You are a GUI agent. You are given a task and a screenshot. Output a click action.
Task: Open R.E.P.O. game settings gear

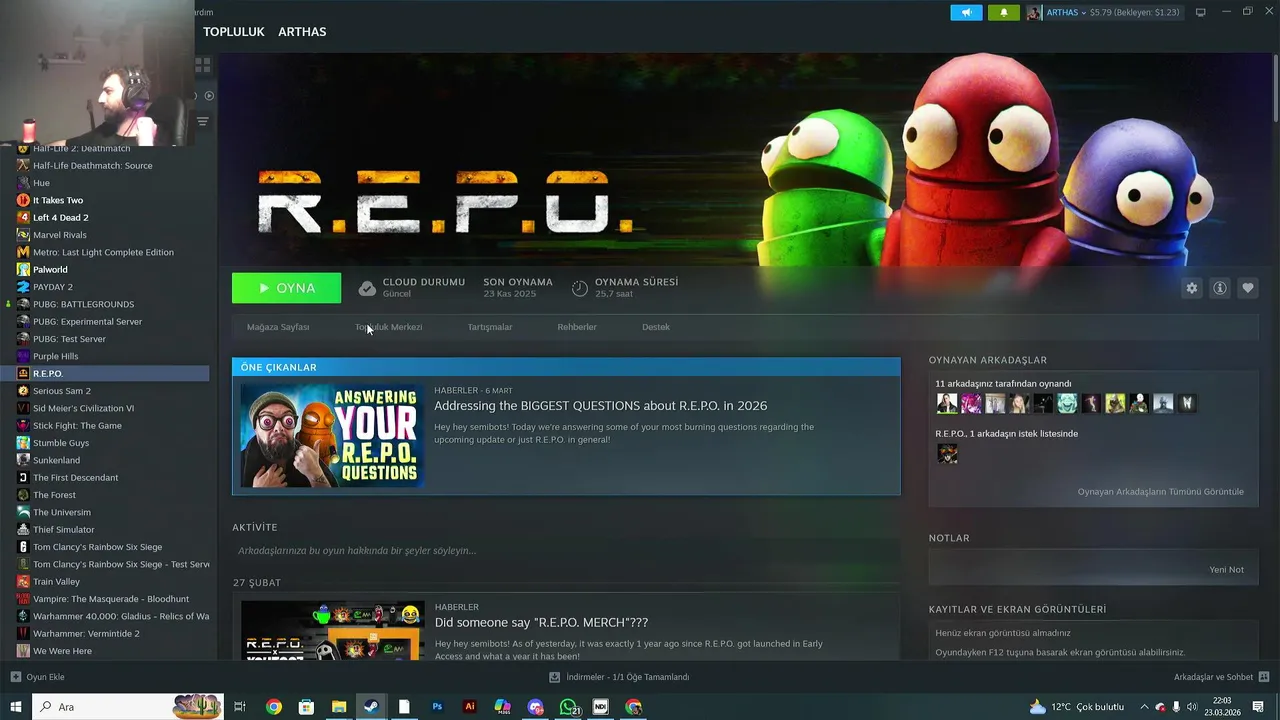[x=1192, y=288]
